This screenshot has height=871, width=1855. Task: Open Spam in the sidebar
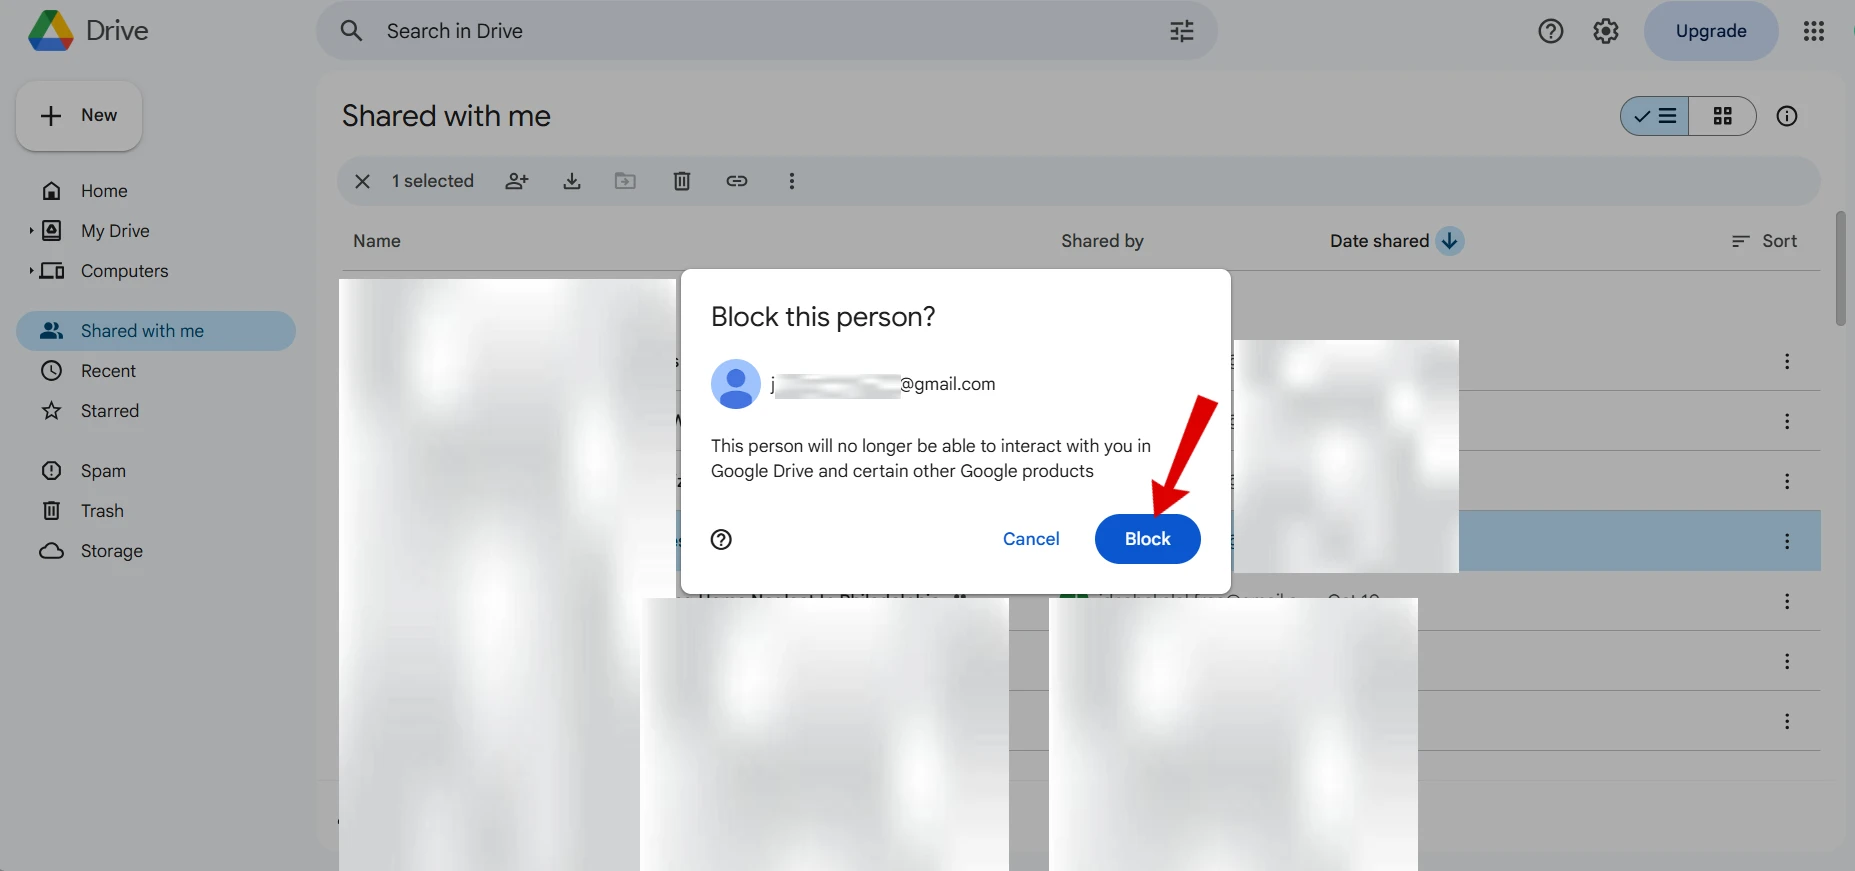click(103, 471)
